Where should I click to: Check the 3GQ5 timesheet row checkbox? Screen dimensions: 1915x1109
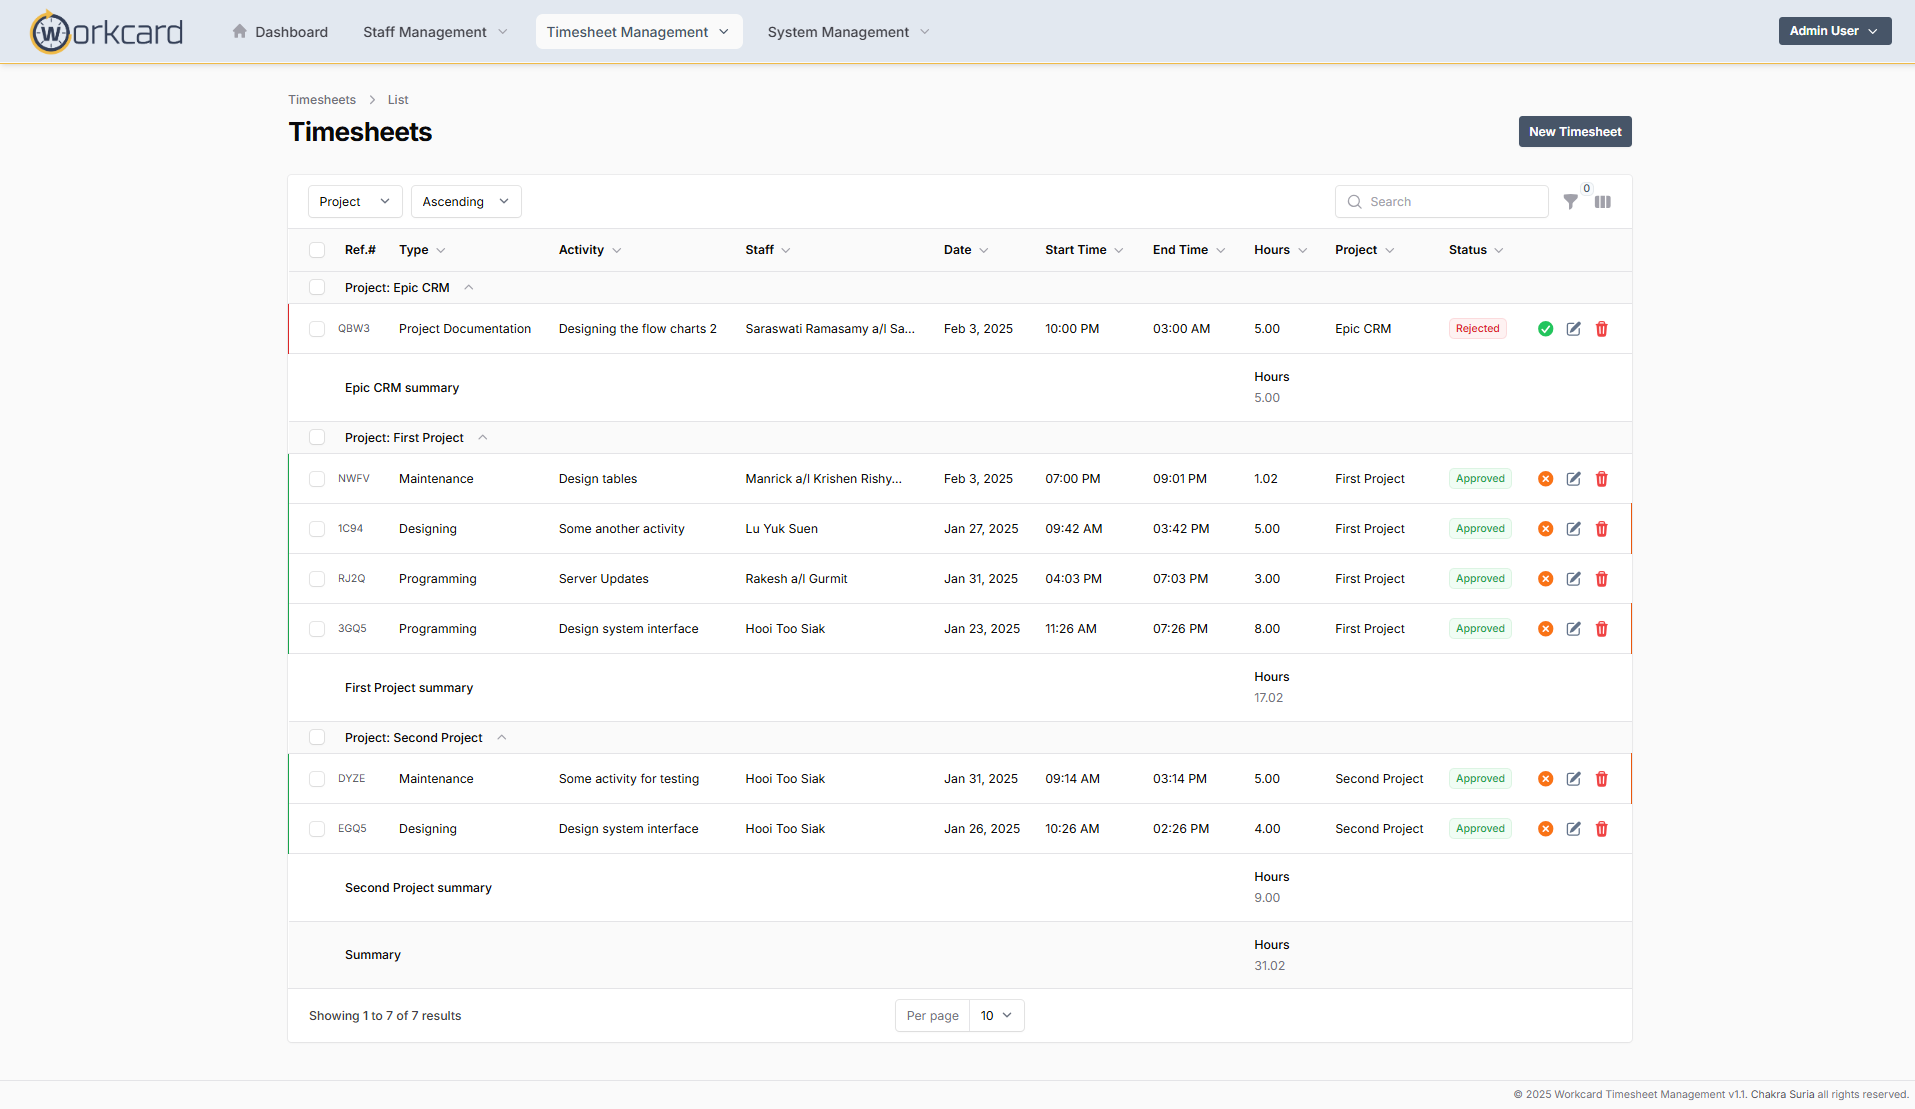tap(317, 629)
